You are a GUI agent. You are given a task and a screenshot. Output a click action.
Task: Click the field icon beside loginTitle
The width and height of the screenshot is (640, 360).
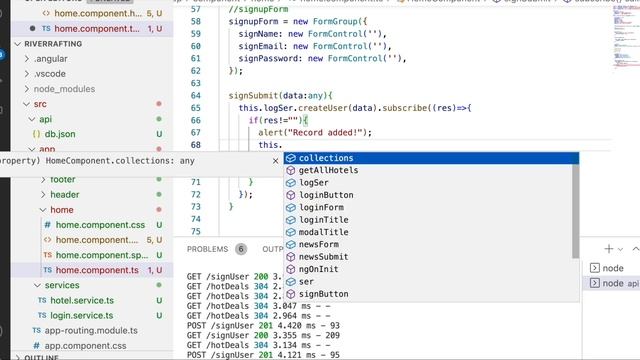tap(291, 220)
